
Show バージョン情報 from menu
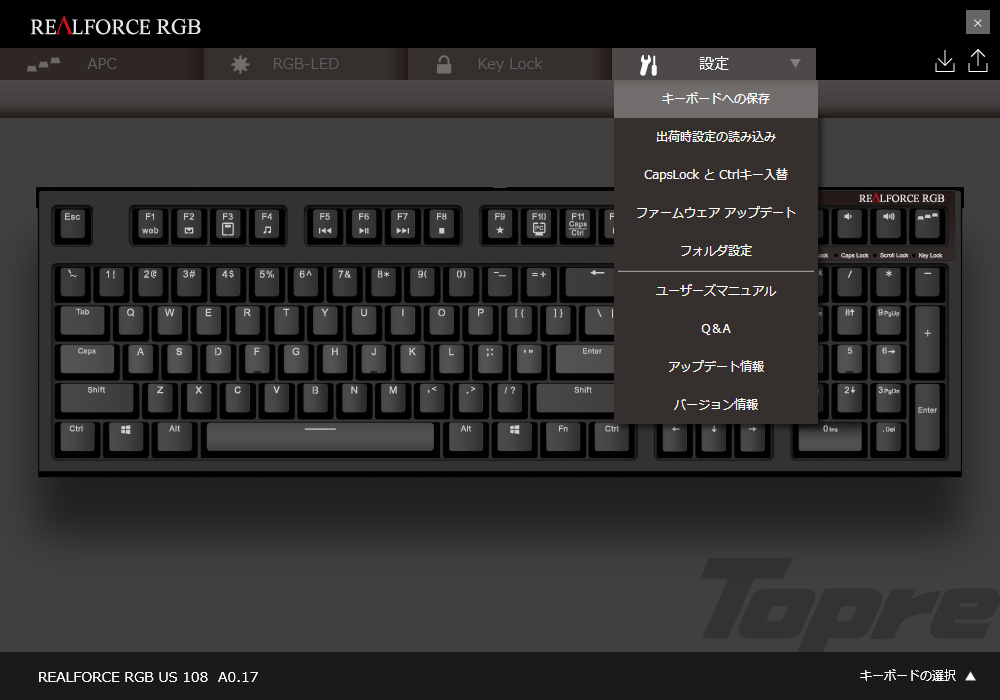[716, 404]
